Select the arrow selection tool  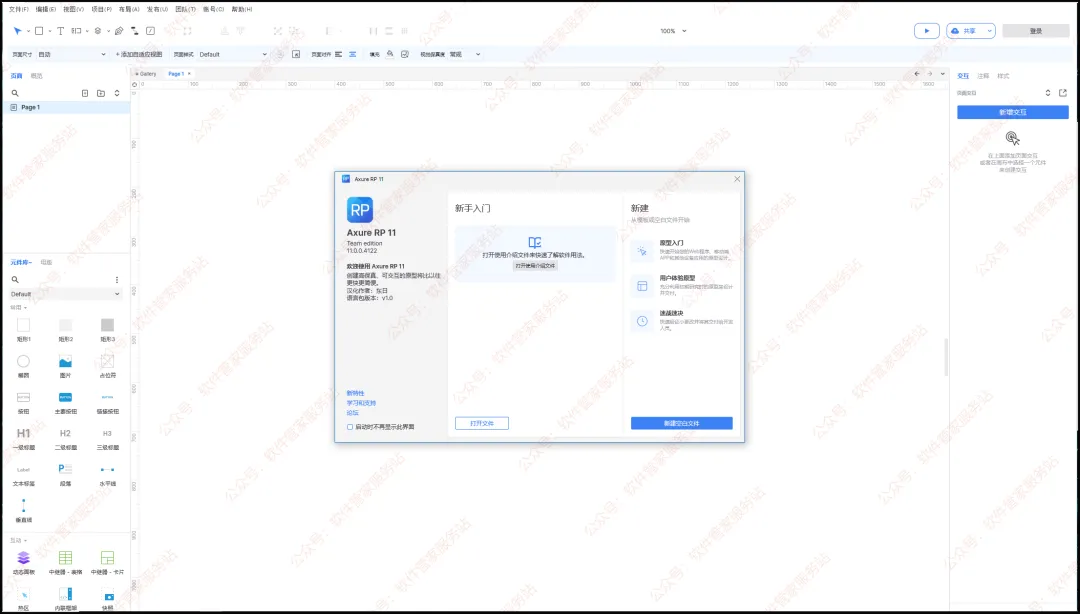(18, 31)
